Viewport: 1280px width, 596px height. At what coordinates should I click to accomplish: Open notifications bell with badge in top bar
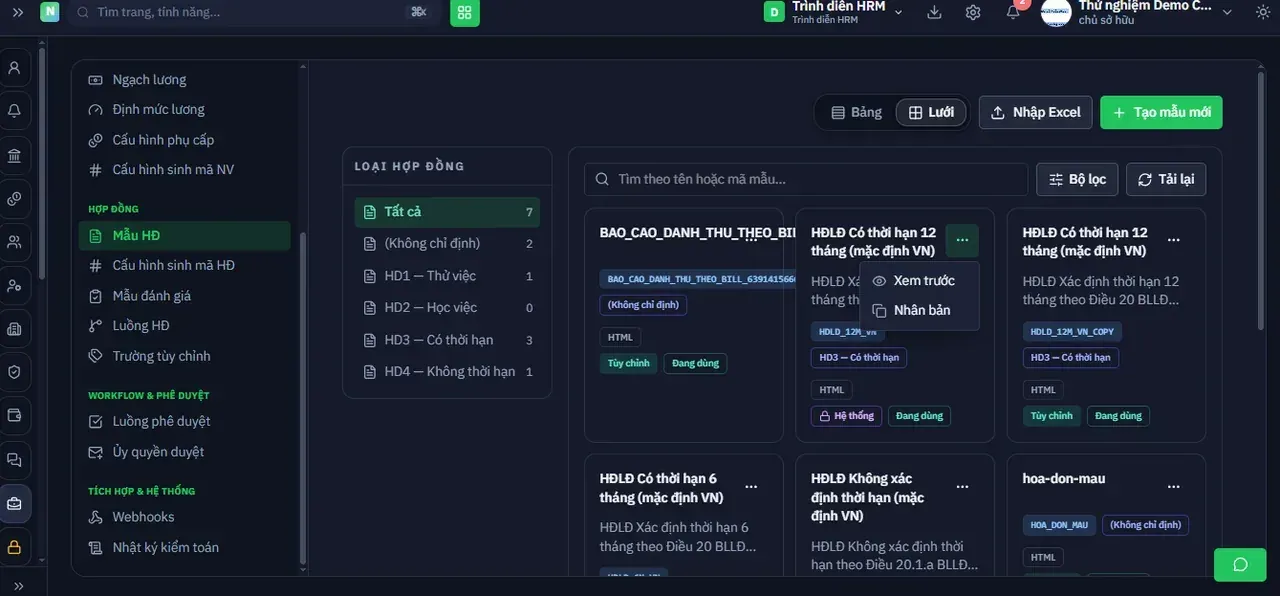point(1013,12)
